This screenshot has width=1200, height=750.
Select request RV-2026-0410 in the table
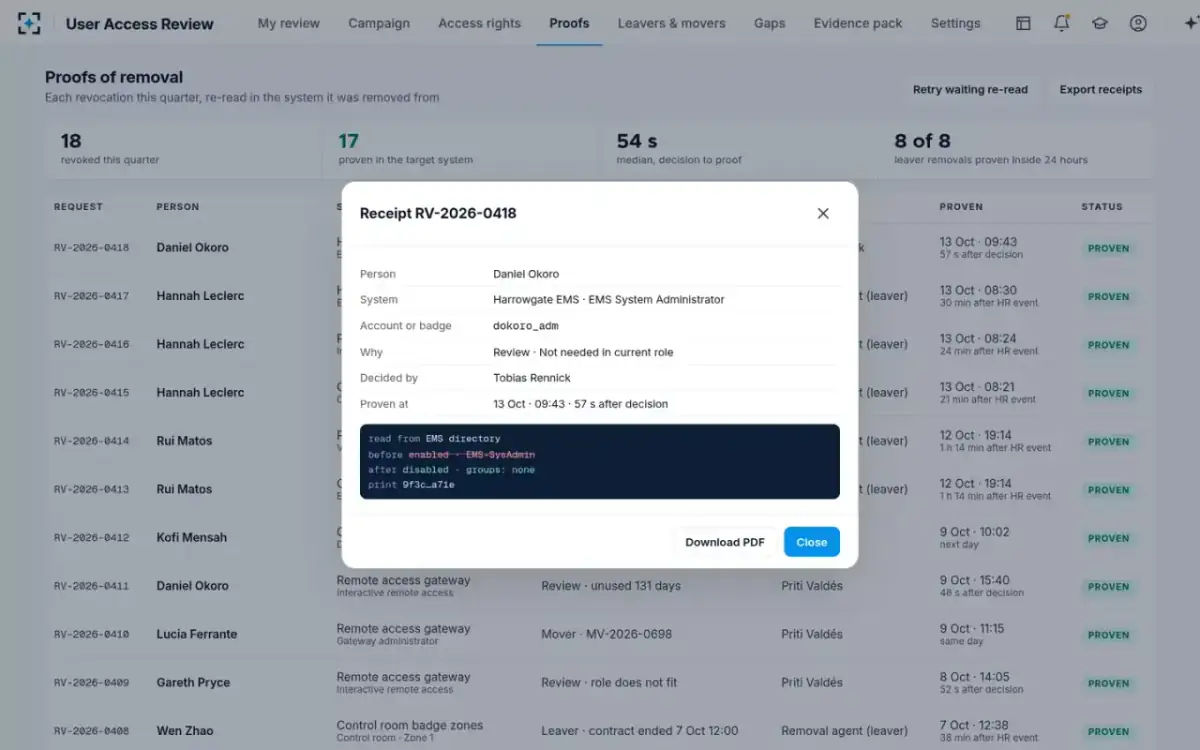pos(92,634)
